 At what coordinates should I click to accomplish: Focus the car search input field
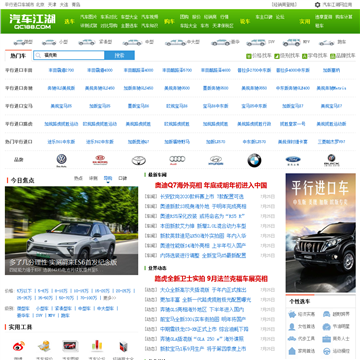[x=69, y=55]
